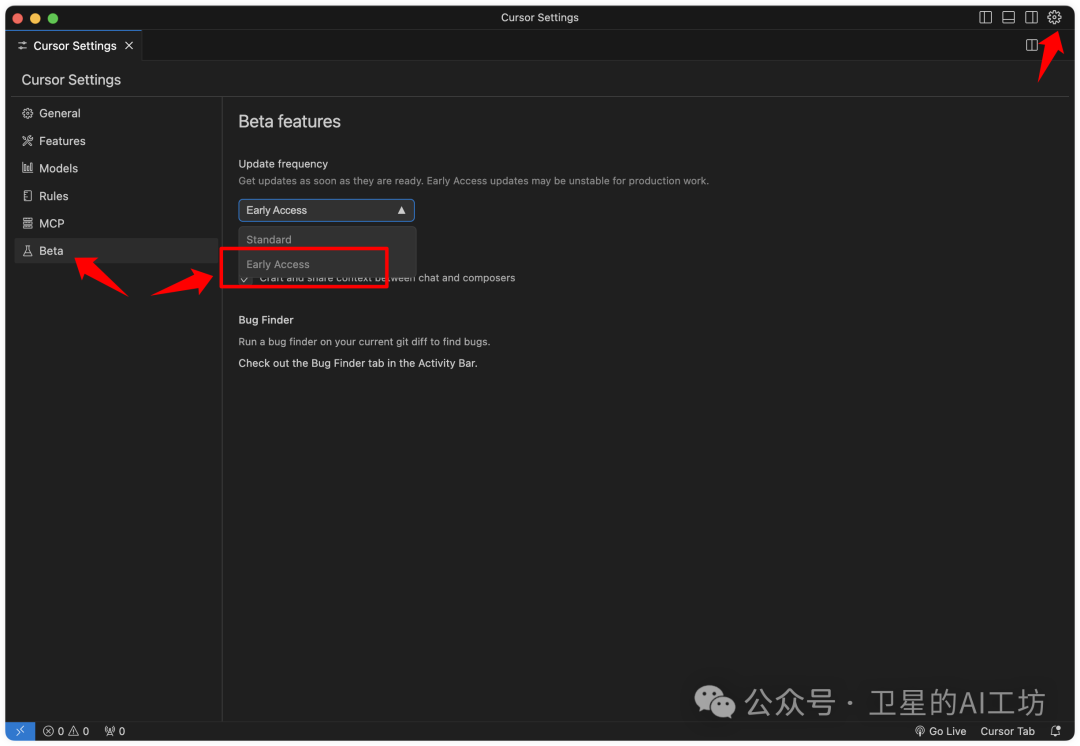The height and width of the screenshot is (746, 1080).
Task: Close the Cursor Settings tab
Action: pos(129,46)
